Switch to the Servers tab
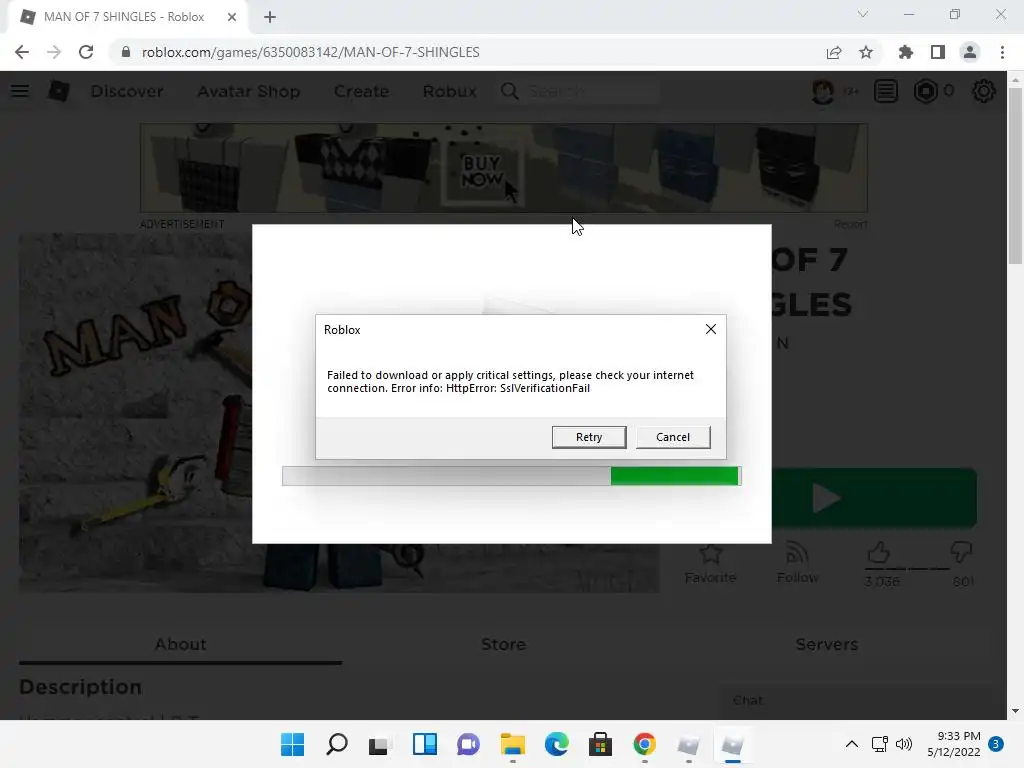Viewport: 1024px width, 768px height. point(826,645)
